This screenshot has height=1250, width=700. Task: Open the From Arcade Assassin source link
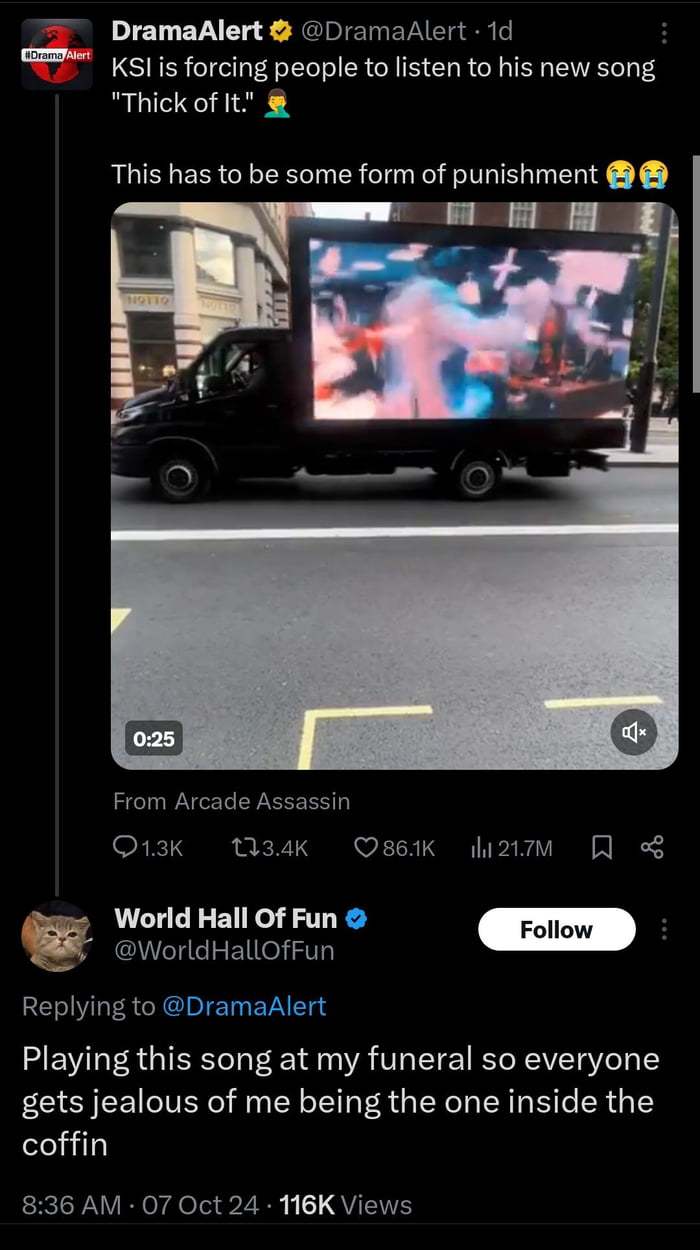[x=231, y=801]
